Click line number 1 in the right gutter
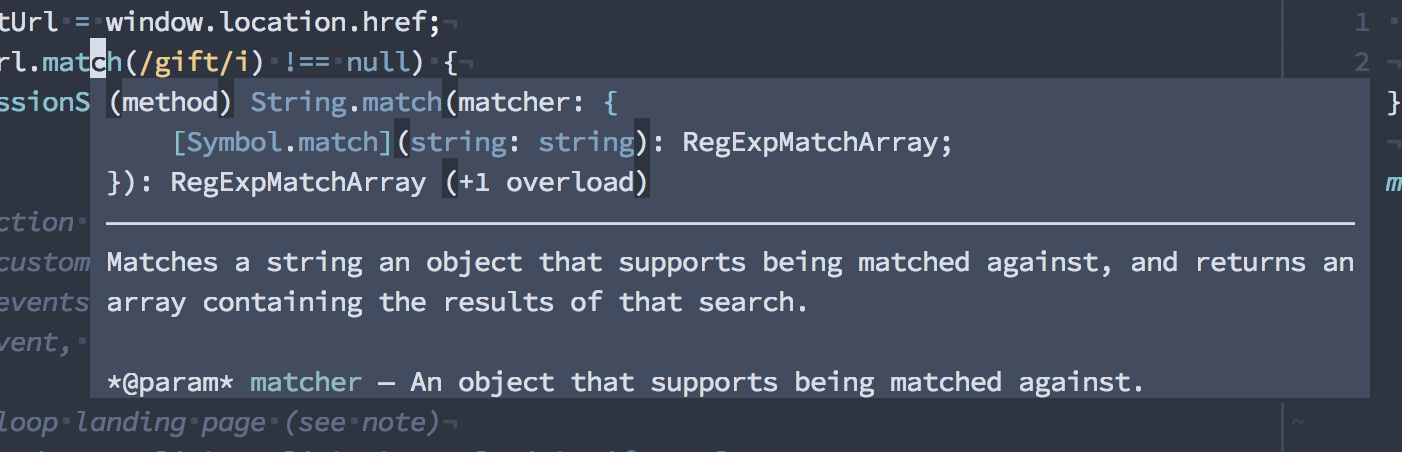Image resolution: width=1402 pixels, height=452 pixels. [1362, 22]
